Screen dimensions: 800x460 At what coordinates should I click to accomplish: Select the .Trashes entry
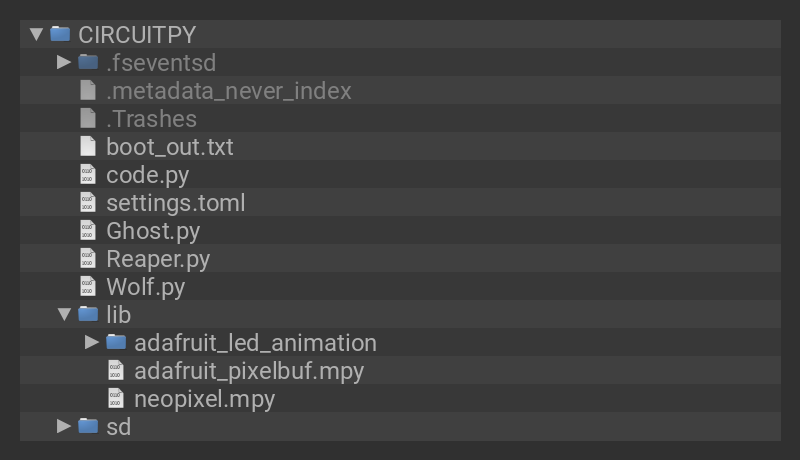151,119
